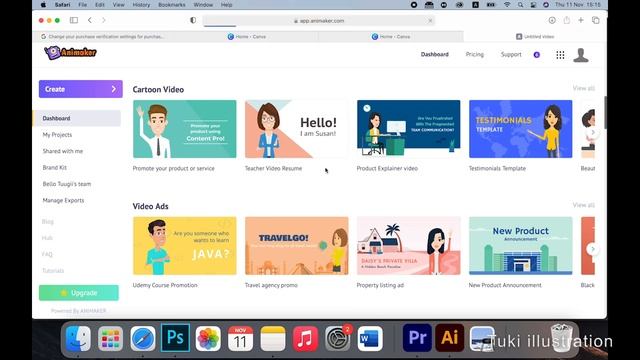Open Music in the Dock
Screen dimensions: 640x360
pos(305,338)
